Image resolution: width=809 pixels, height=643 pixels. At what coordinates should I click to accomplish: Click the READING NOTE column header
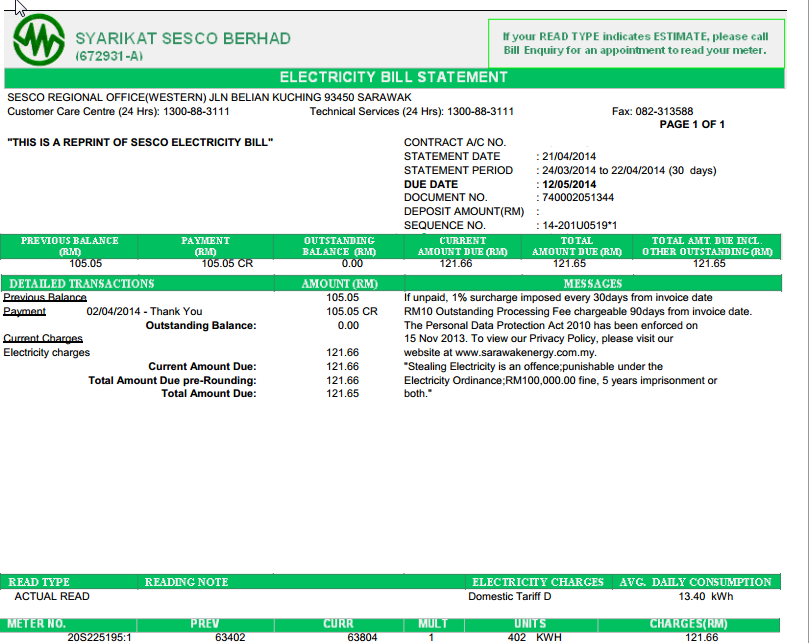tap(186, 582)
